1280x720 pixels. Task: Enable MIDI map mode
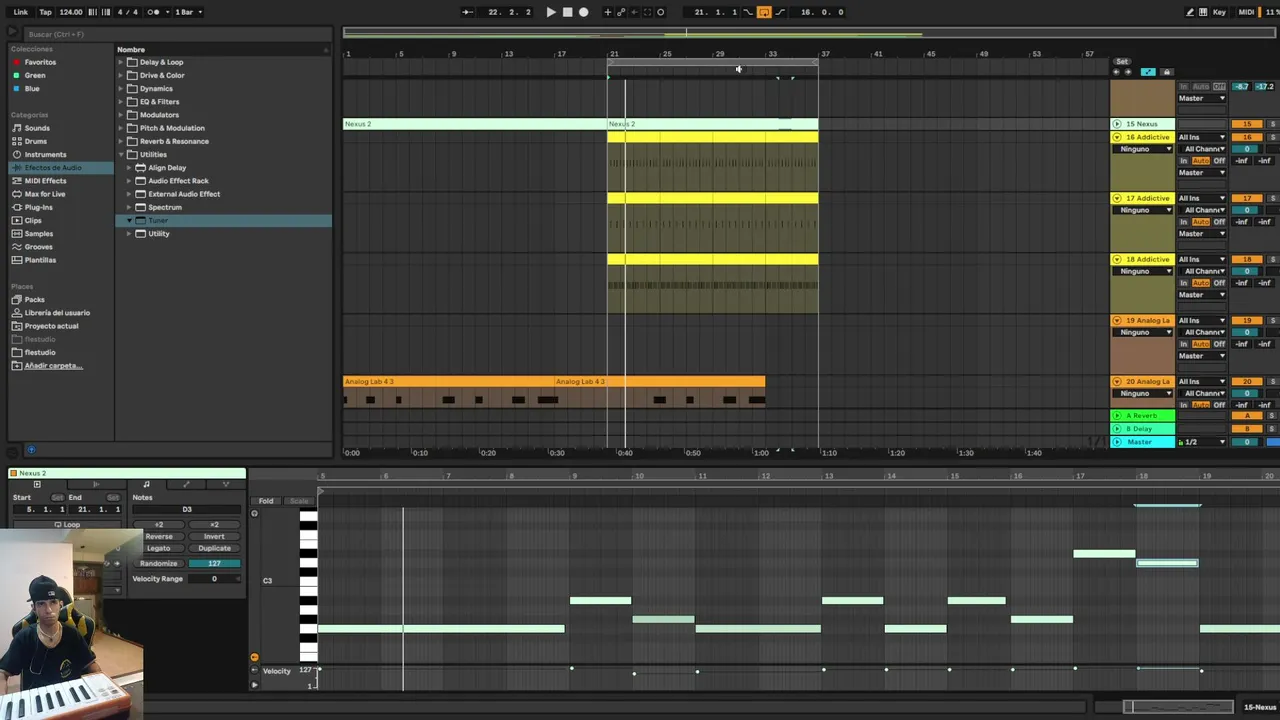[1246, 12]
